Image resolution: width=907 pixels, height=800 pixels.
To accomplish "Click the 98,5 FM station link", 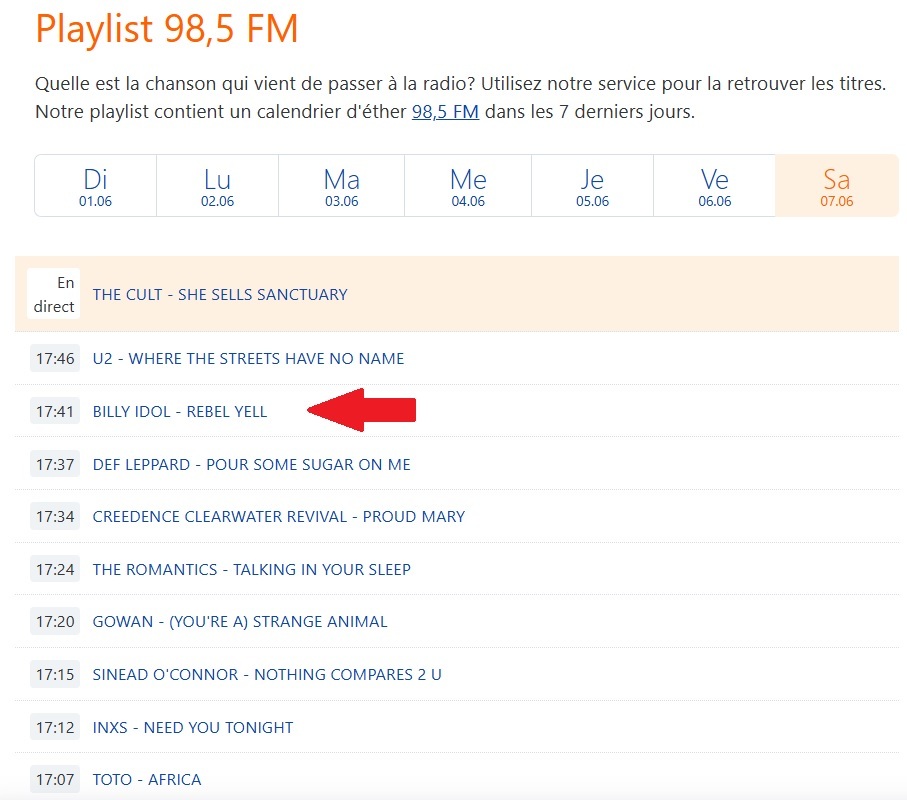I will point(445,112).
